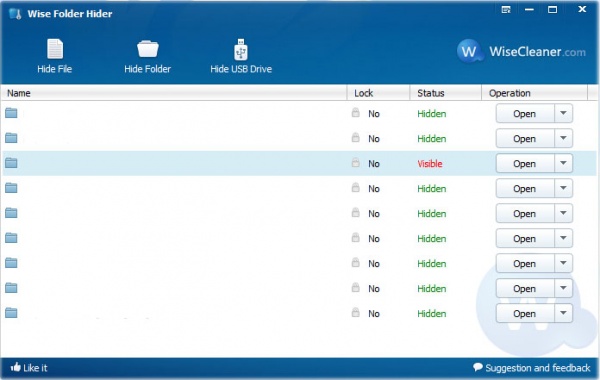The image size is (600, 380).
Task: Select the folder icon in sixth row
Action: 11,238
